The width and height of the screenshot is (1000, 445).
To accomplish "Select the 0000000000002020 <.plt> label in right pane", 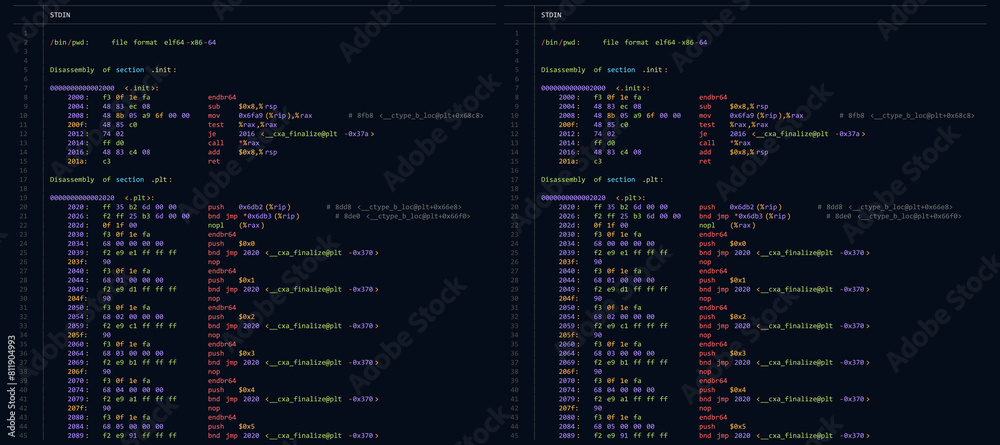I will point(593,198).
